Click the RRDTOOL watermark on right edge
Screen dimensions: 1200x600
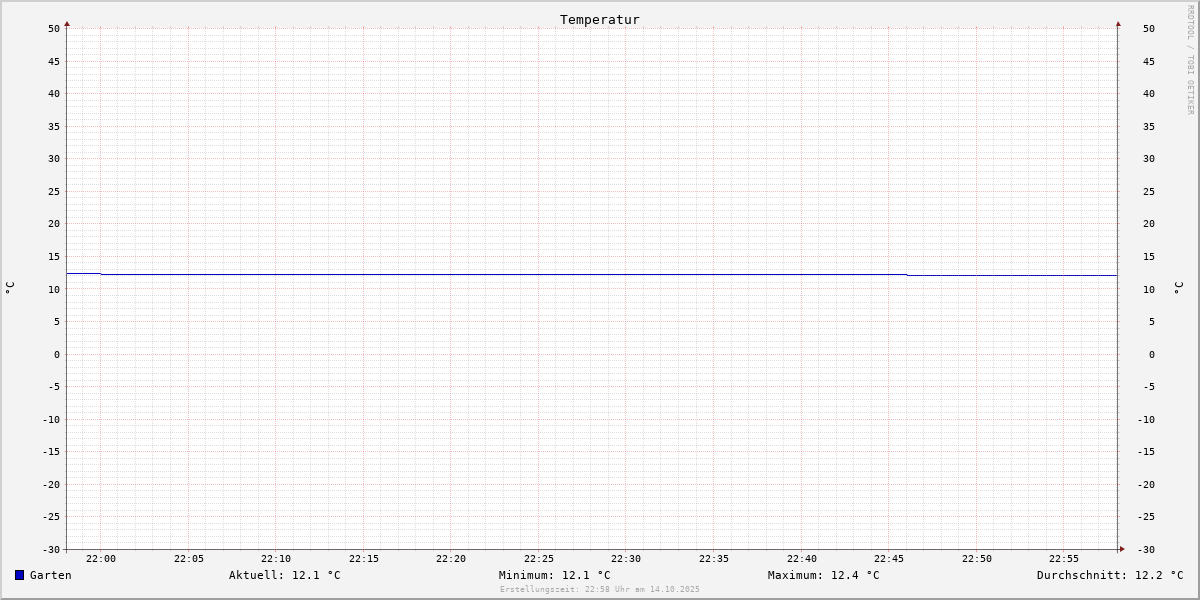coord(1190,60)
